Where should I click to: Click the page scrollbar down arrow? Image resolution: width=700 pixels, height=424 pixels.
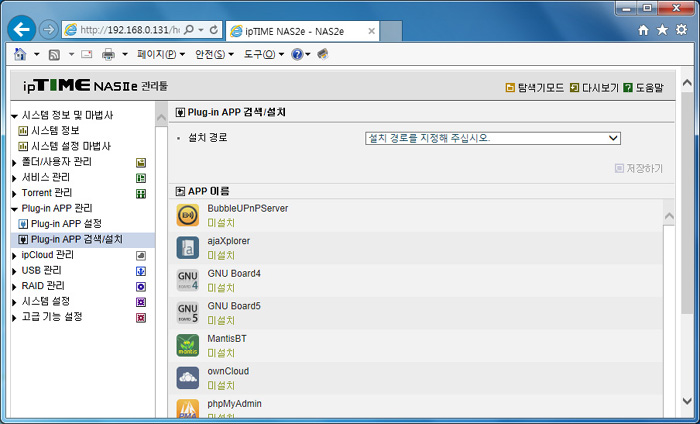688,401
